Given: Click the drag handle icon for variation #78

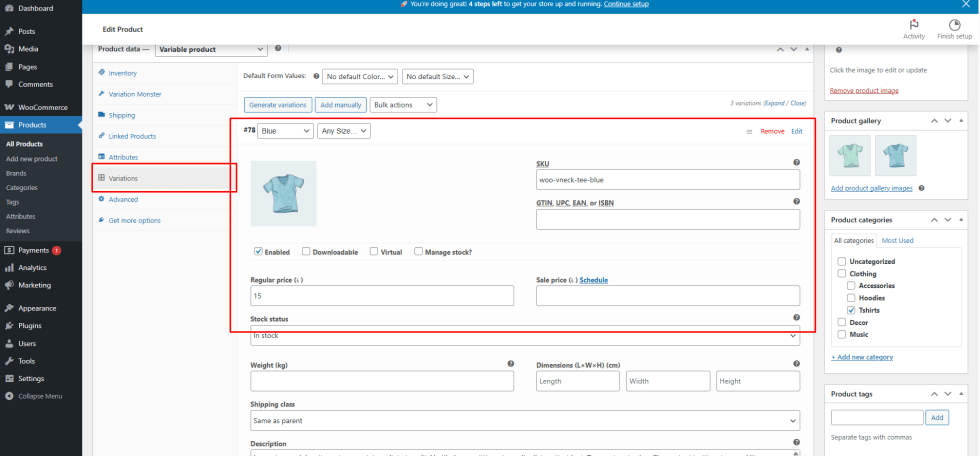Looking at the screenshot, I should [x=749, y=131].
